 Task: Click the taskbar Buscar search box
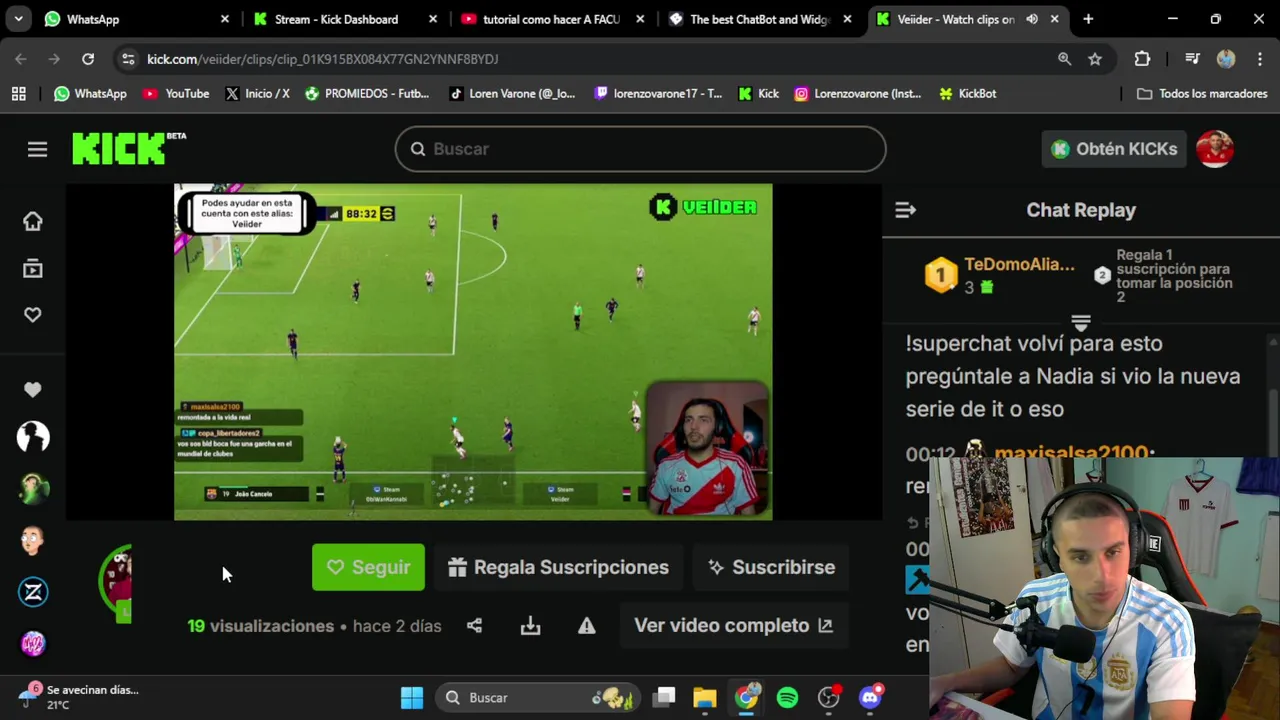tap(539, 698)
